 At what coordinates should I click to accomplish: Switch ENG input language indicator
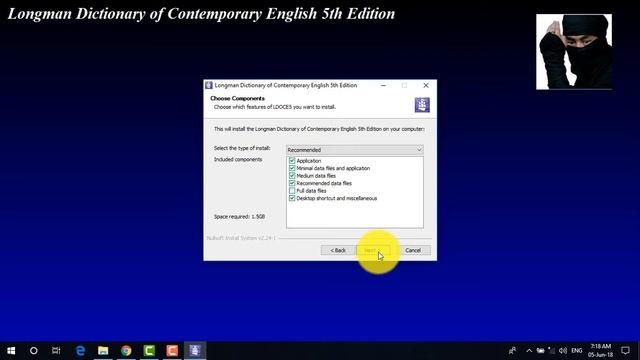click(577, 351)
